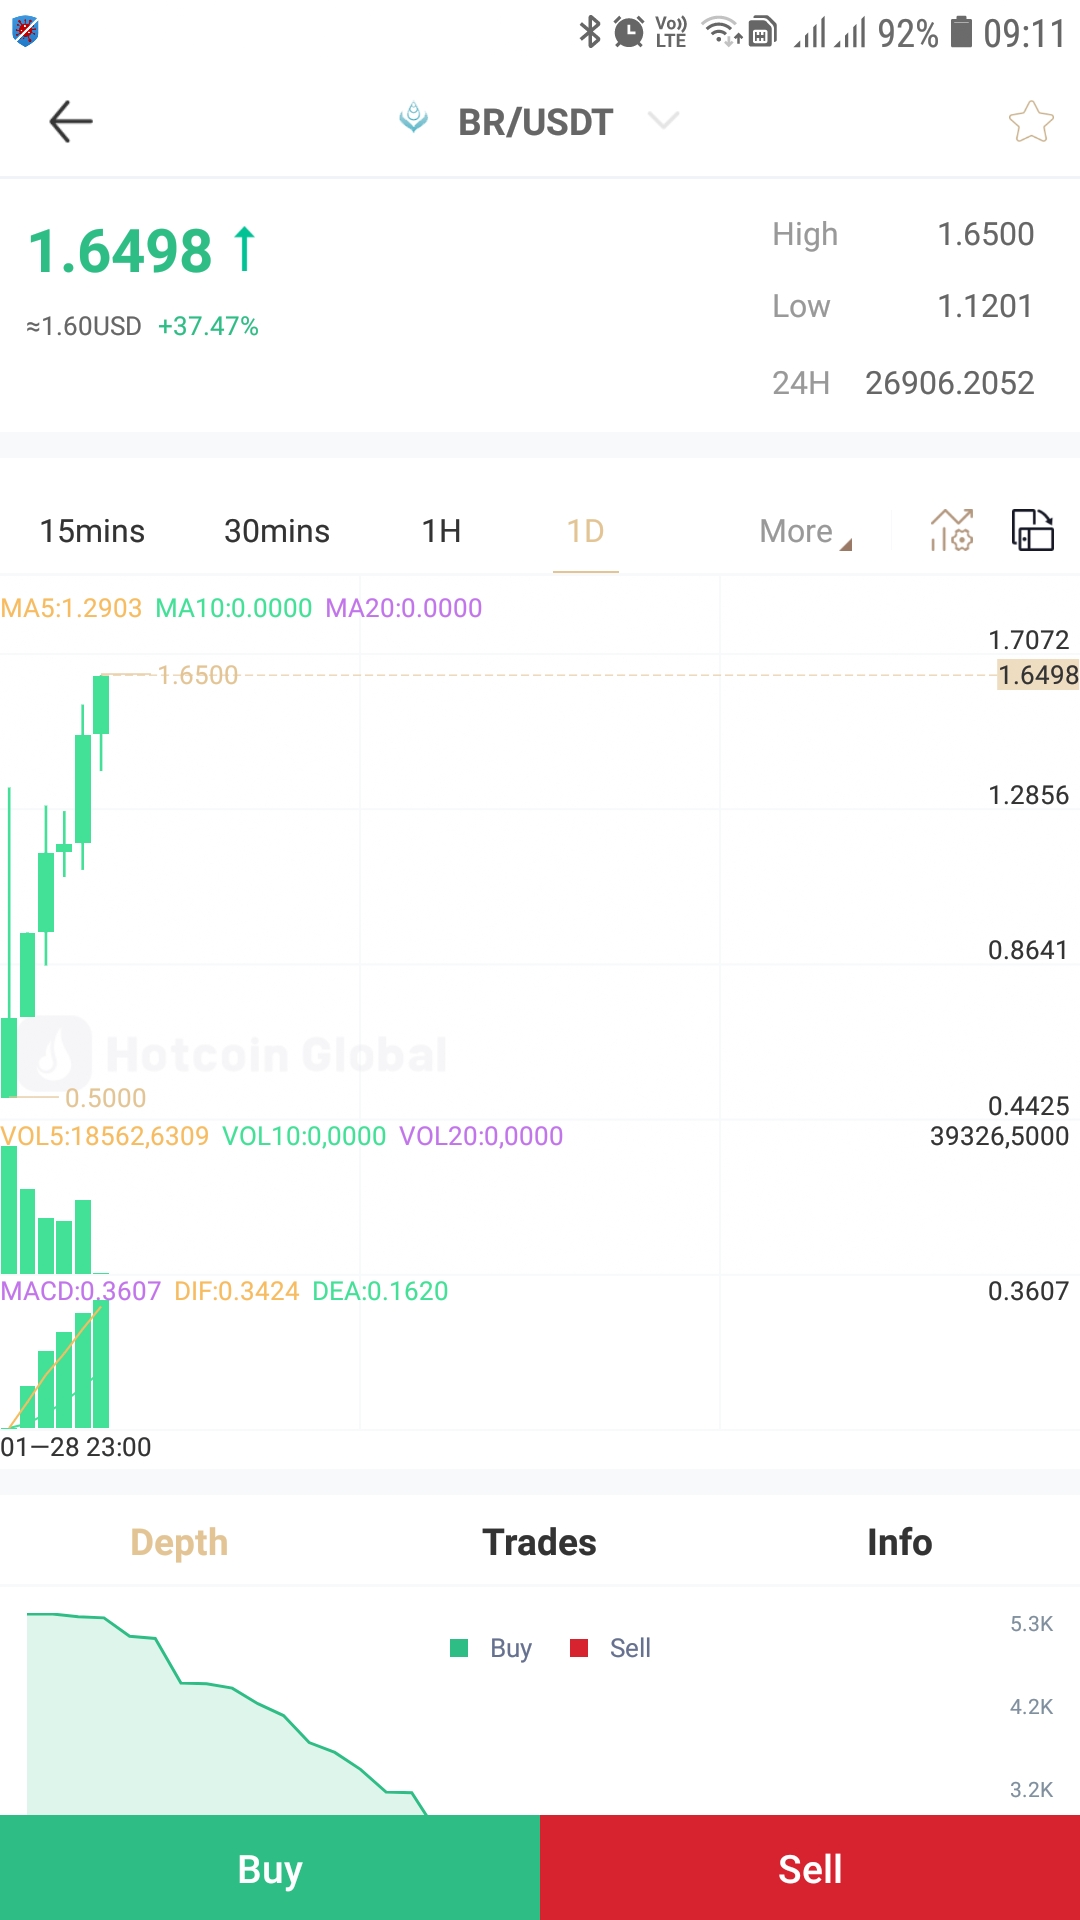Tap the fullscreen chart layout icon

1033,530
